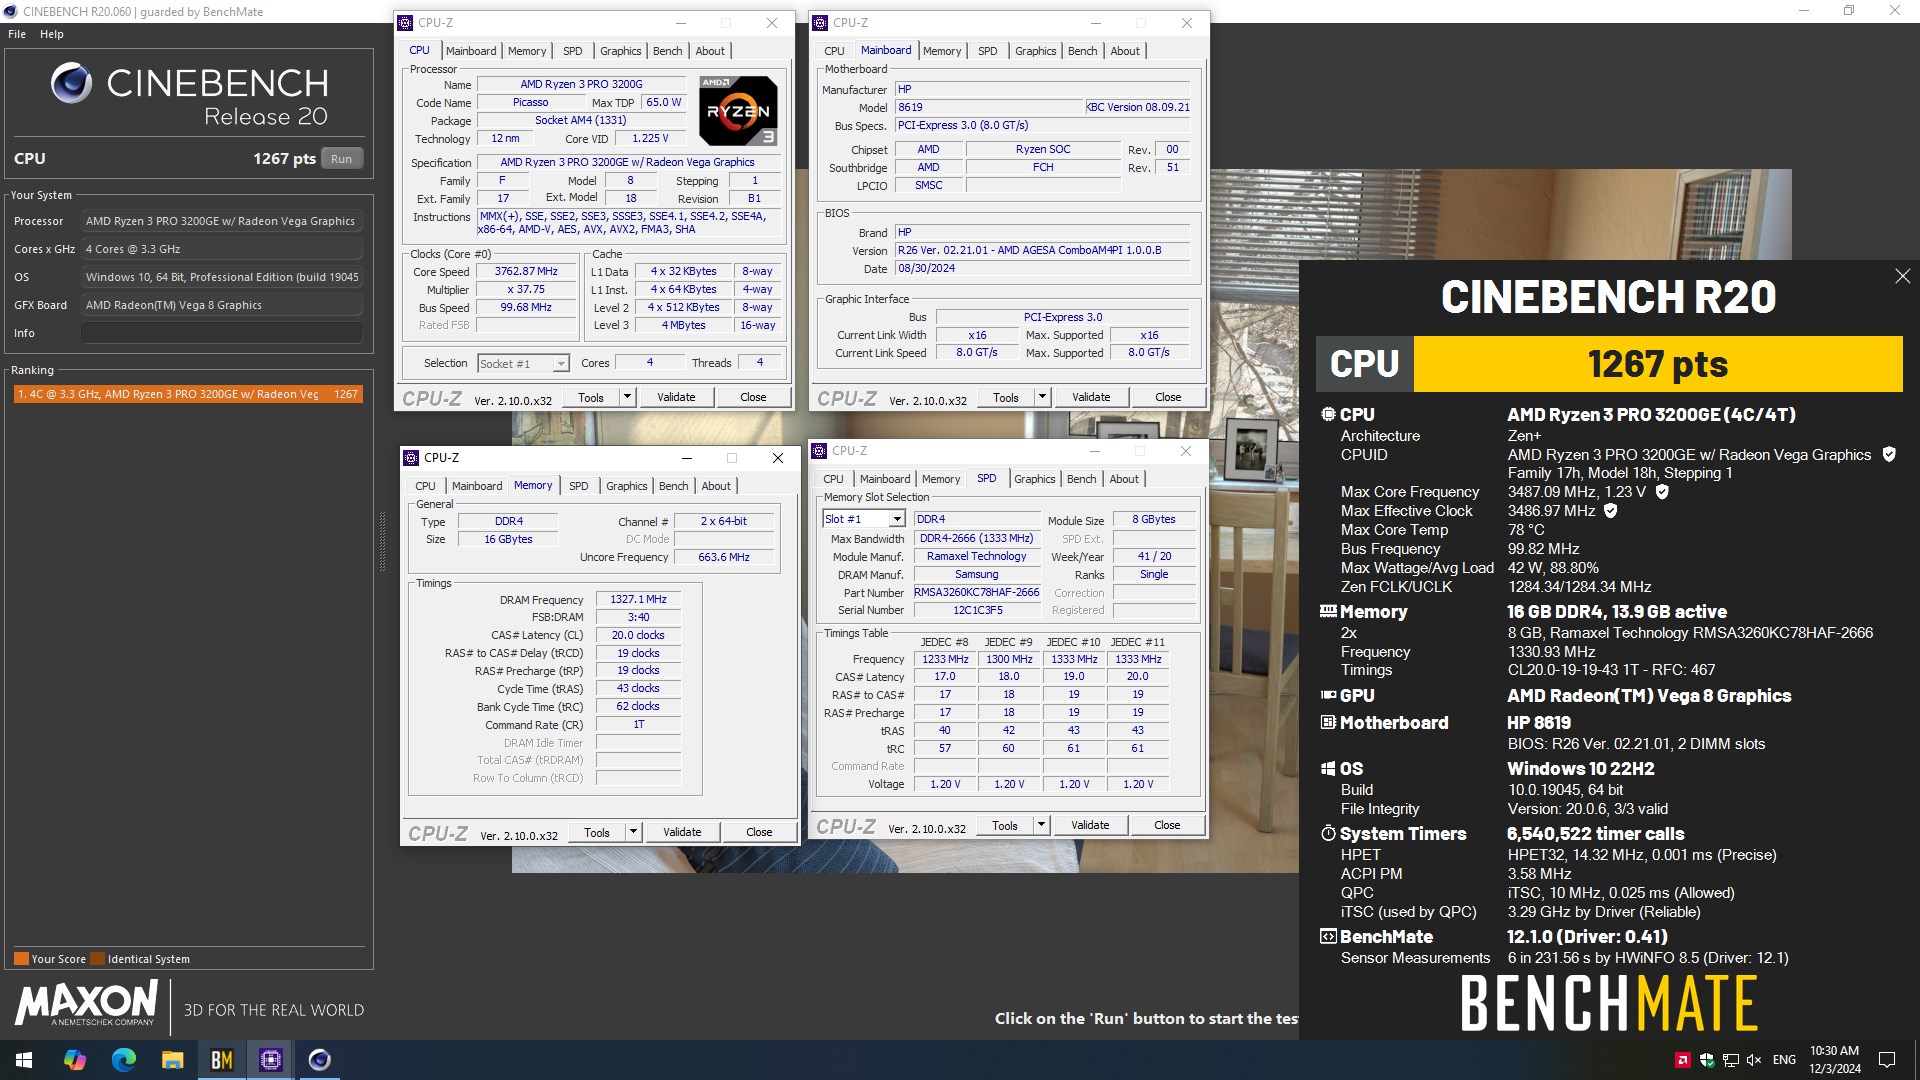This screenshot has height=1080, width=1920.
Task: Close the BenchMate Cinebench R20 result overlay
Action: 1902,276
